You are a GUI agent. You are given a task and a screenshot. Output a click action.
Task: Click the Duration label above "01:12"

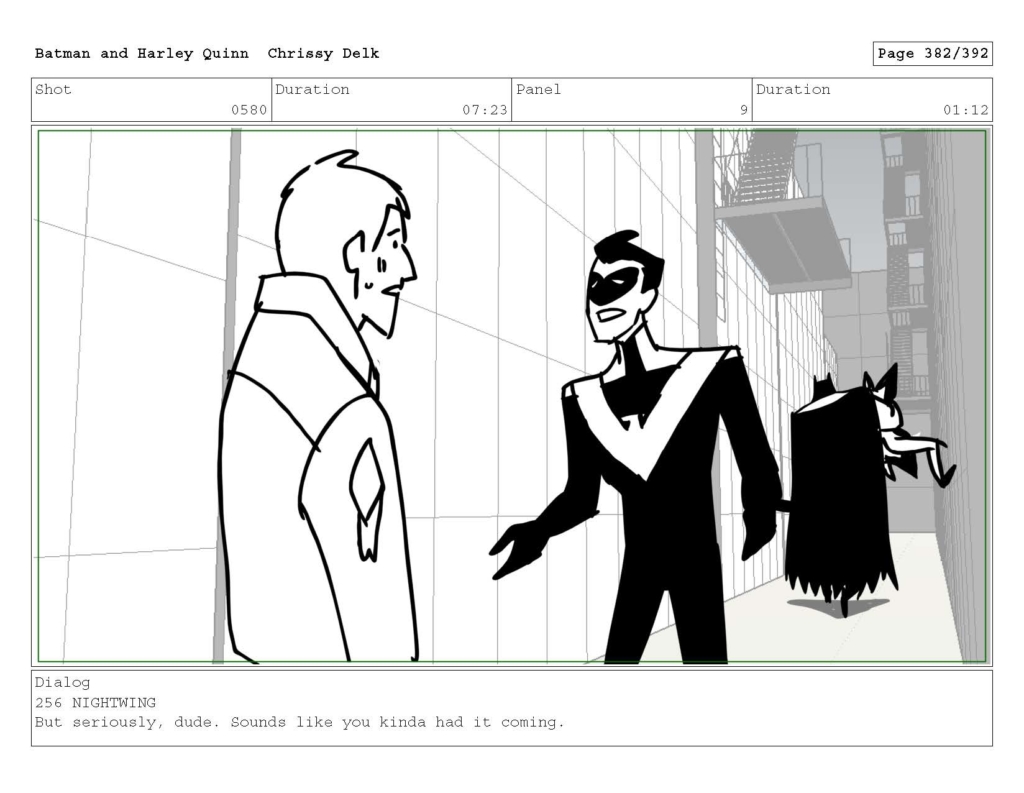(x=793, y=89)
